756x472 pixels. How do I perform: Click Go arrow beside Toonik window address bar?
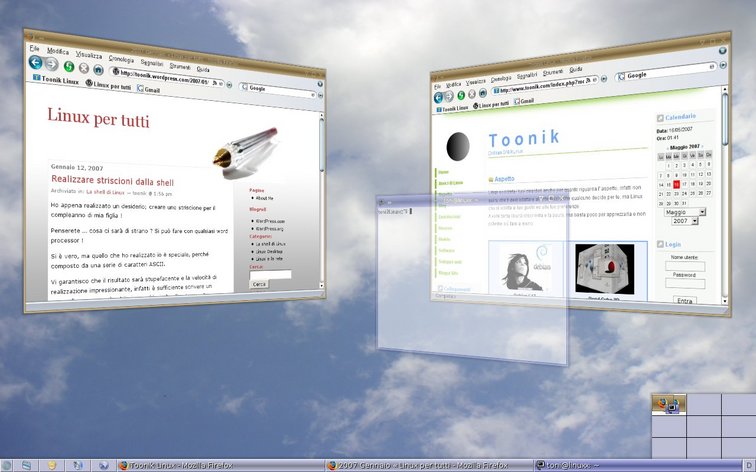pyautogui.click(x=604, y=78)
